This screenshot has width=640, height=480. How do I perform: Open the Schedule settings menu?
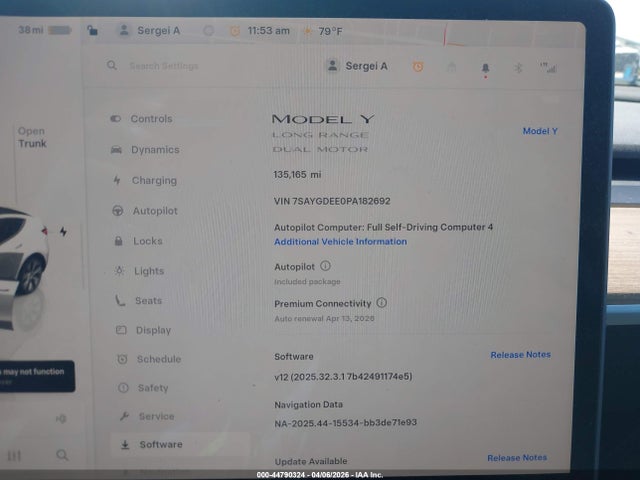(149, 359)
